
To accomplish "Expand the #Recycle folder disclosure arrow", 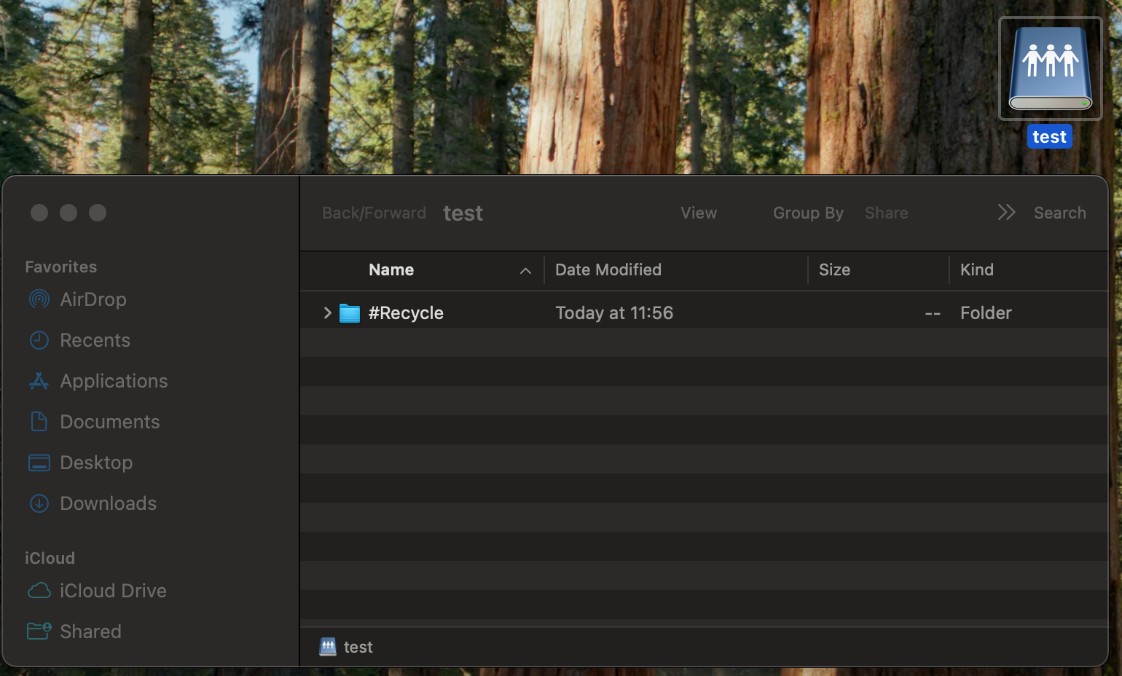I will tap(327, 313).
